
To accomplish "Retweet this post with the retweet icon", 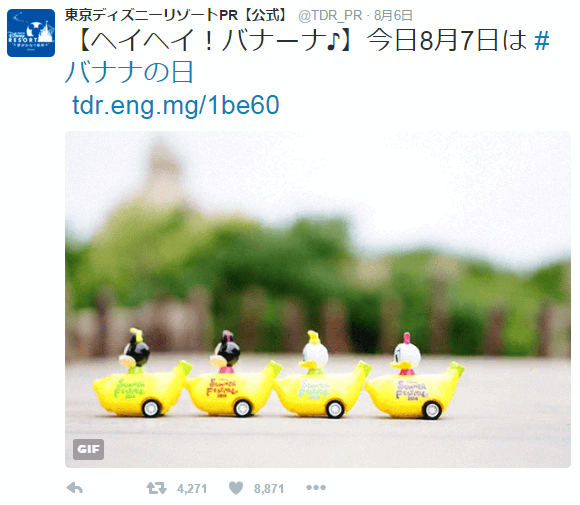I will tap(156, 488).
